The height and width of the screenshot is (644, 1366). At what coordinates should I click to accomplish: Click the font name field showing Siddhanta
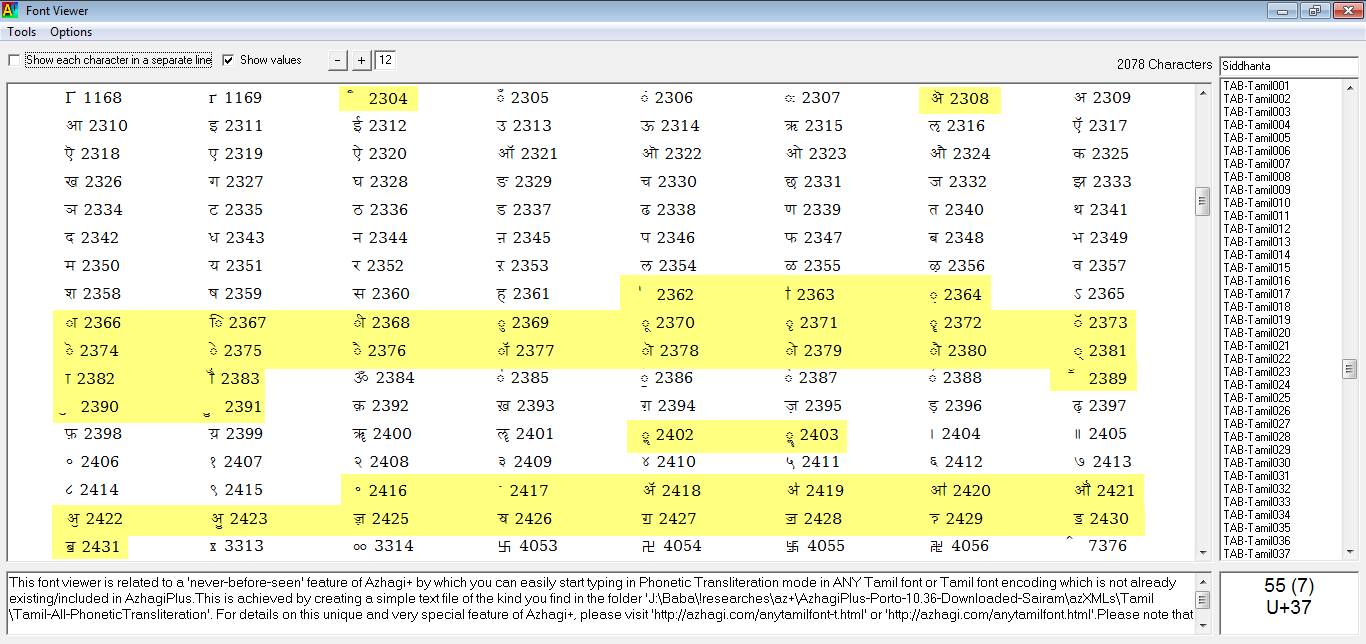pyautogui.click(x=1288, y=65)
